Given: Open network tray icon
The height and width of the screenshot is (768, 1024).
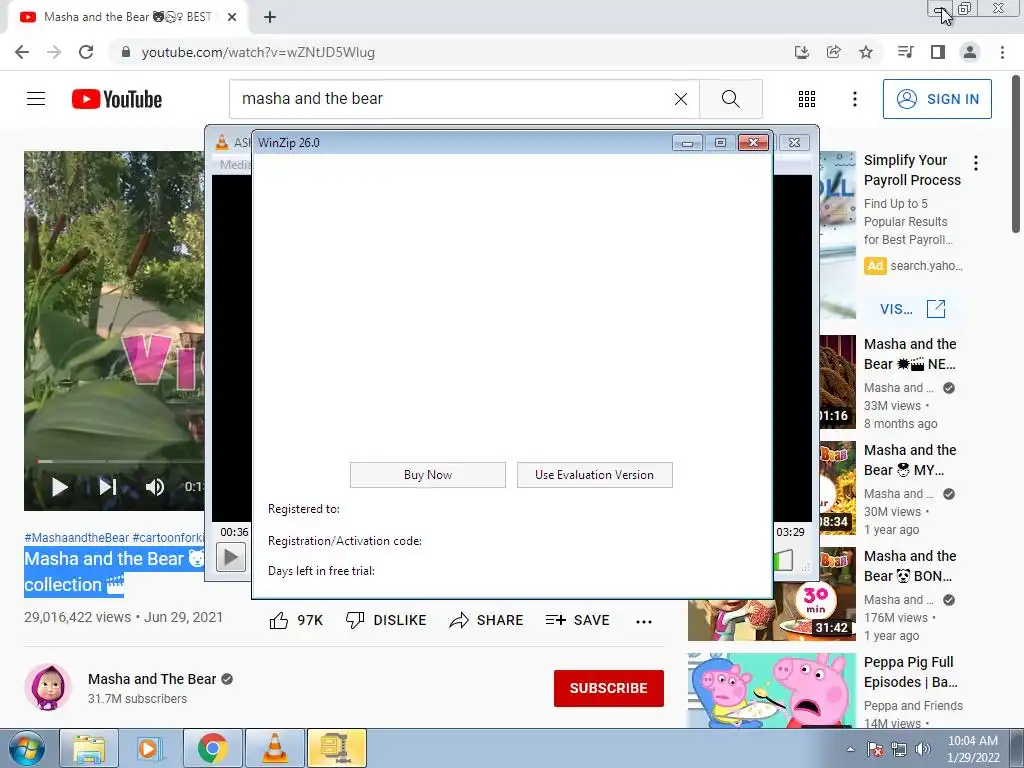Looking at the screenshot, I should pos(899,749).
